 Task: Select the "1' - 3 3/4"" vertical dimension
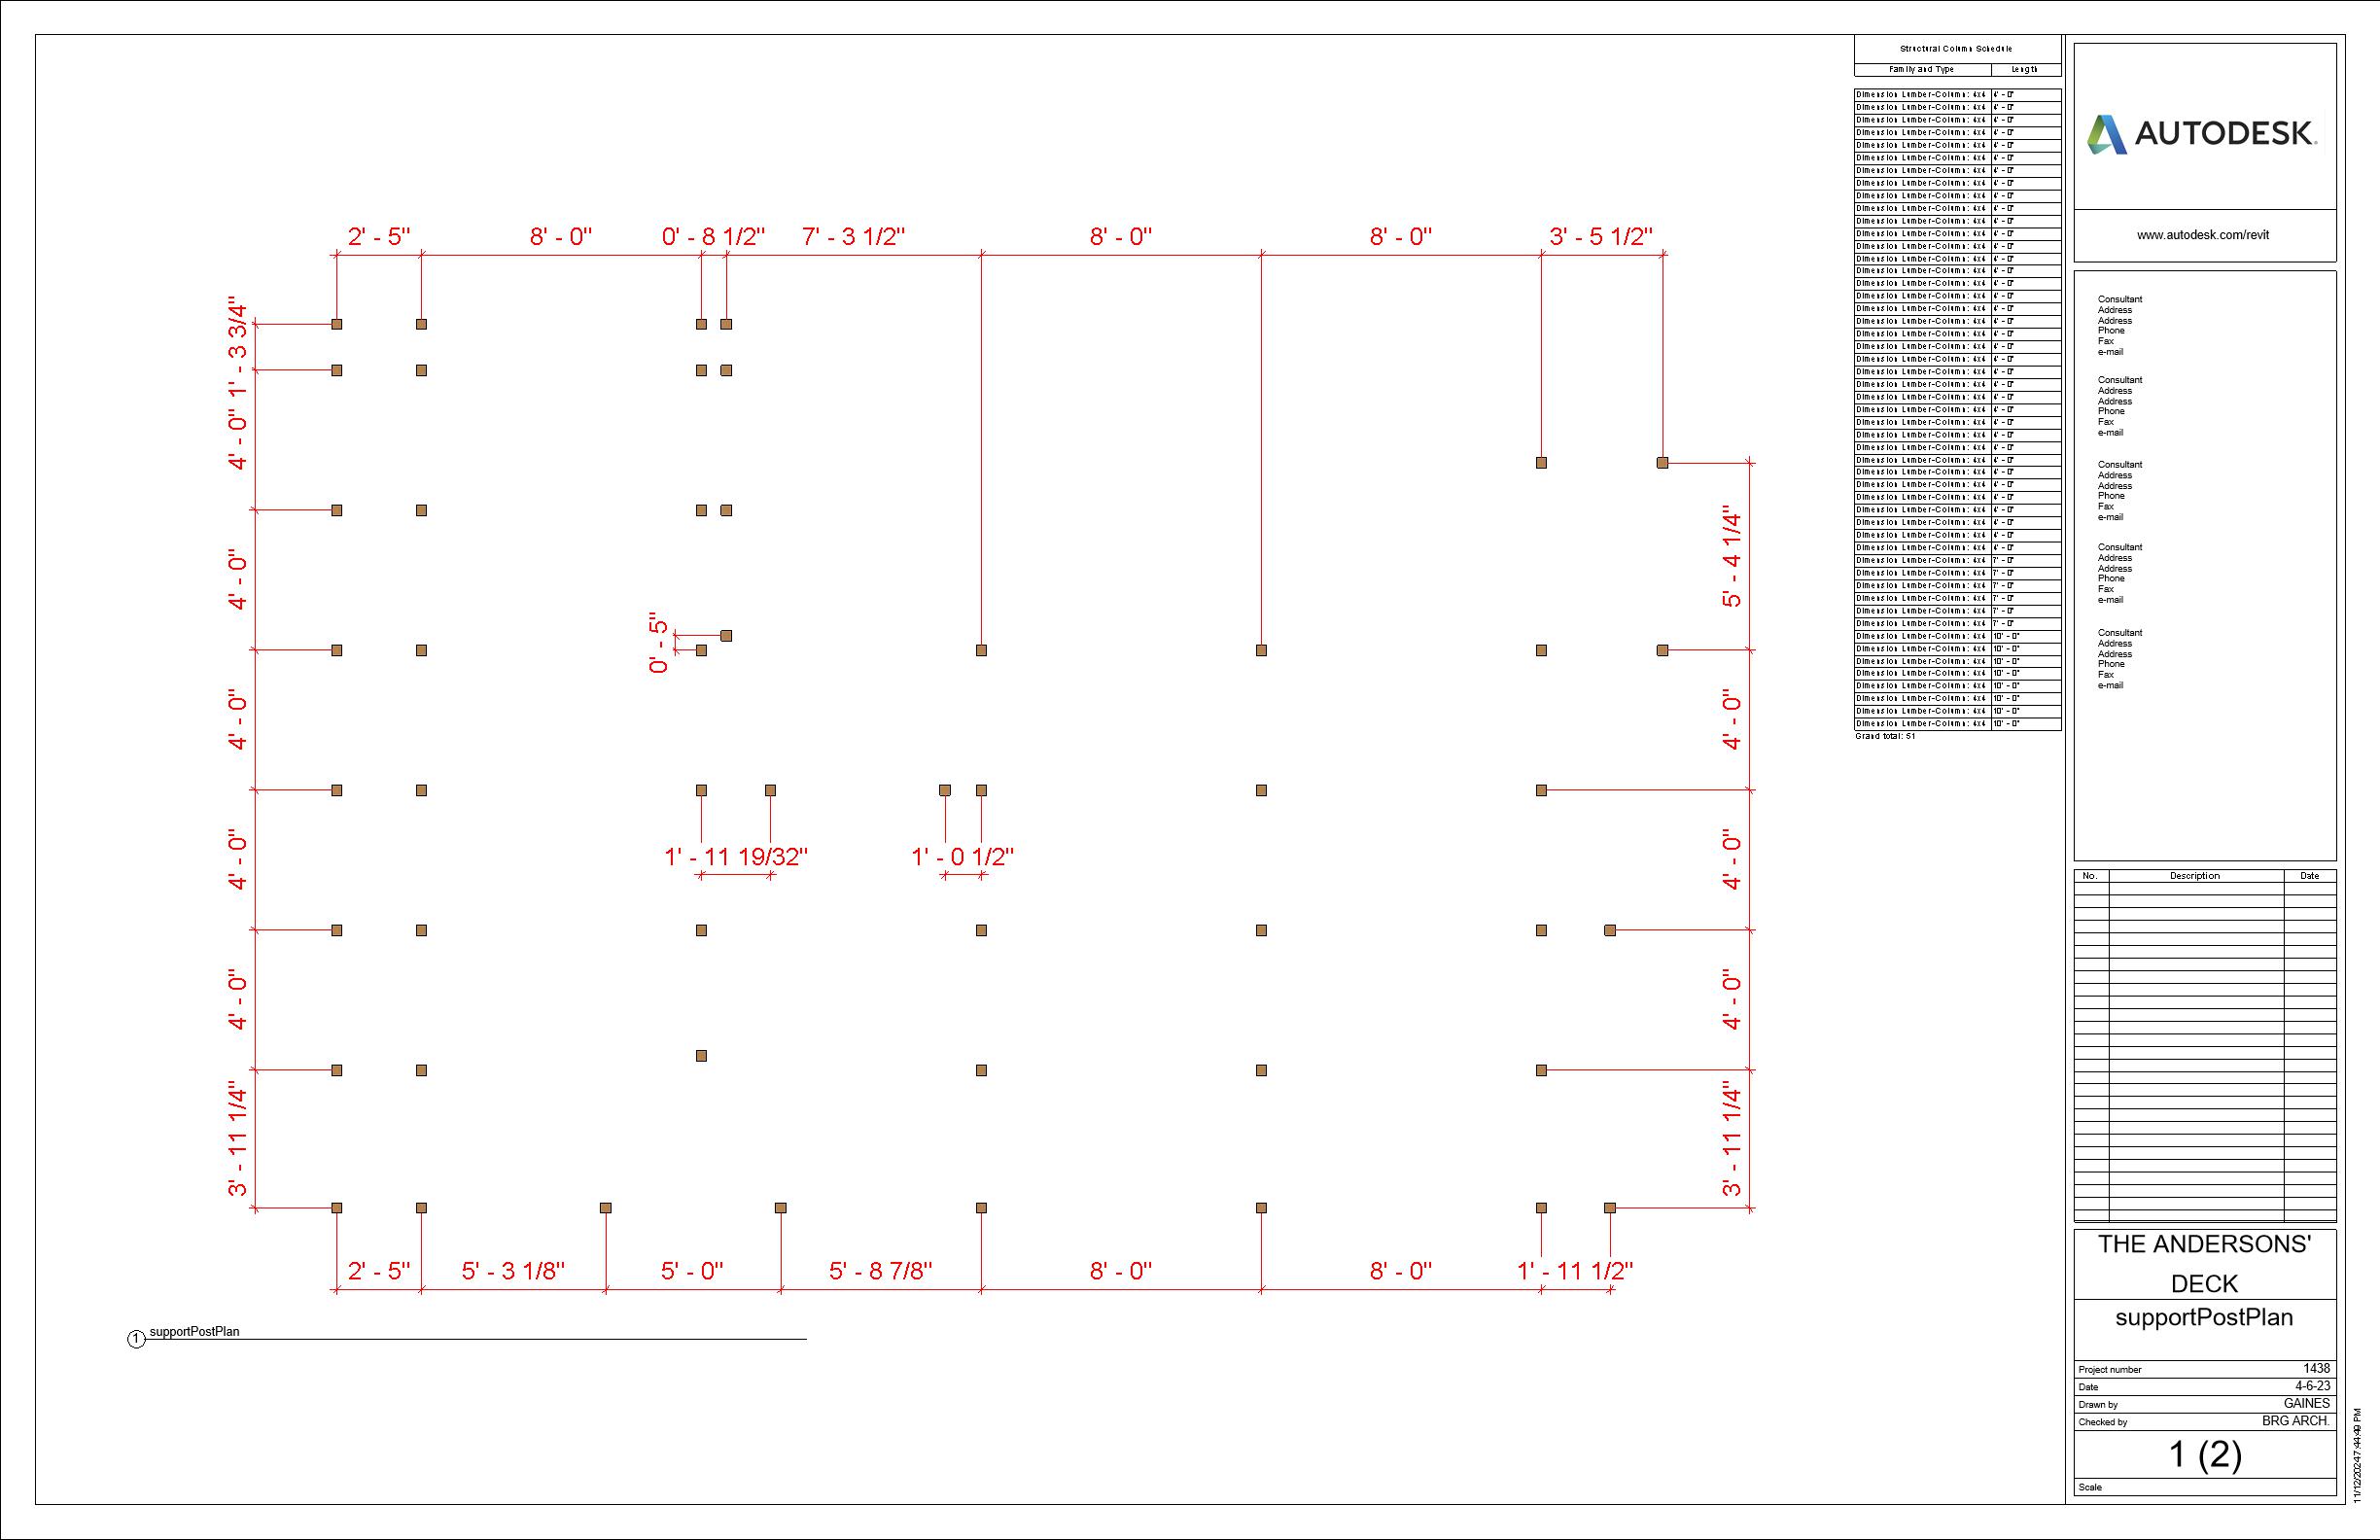tap(237, 346)
